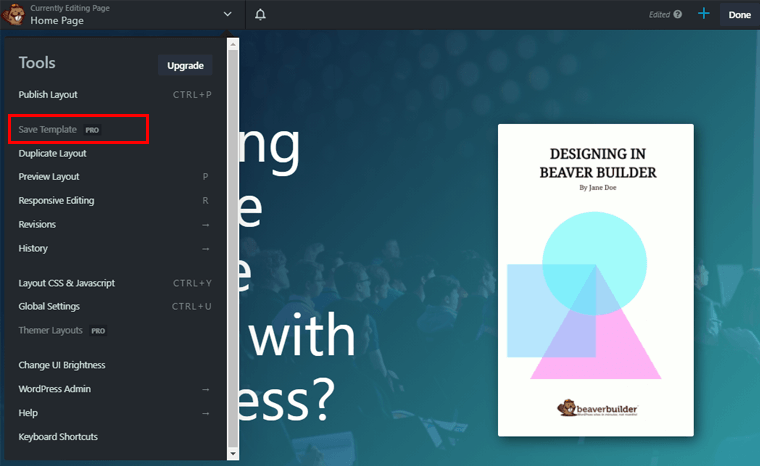
Task: Open Global Settings
Action: (x=49, y=306)
